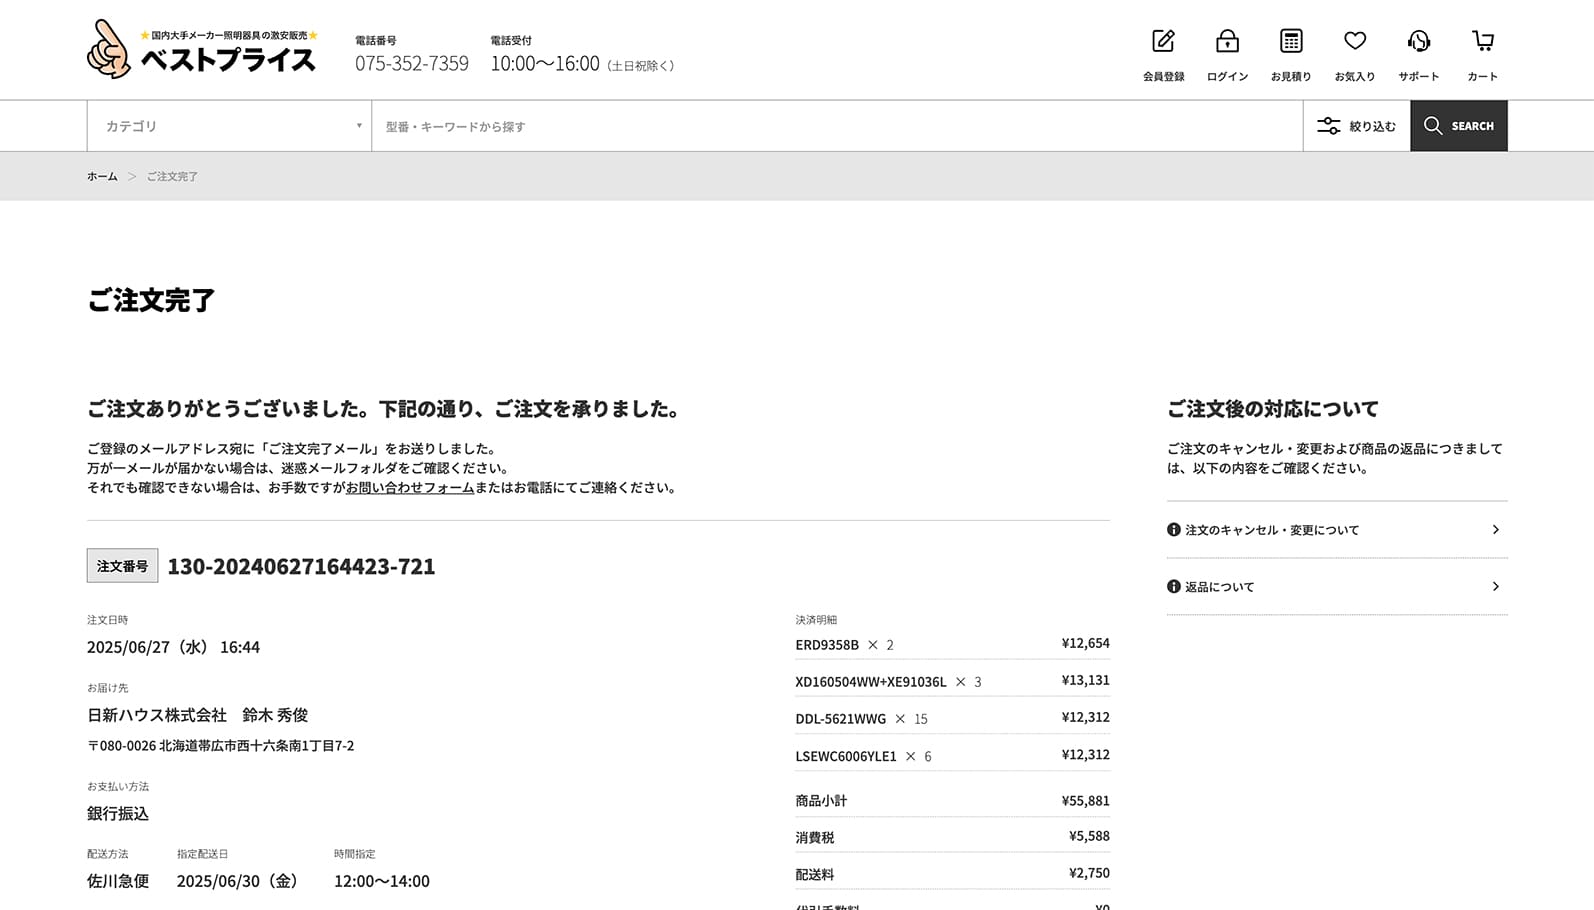Open the ログイン lock icon
The width and height of the screenshot is (1594, 910).
pos(1227,42)
